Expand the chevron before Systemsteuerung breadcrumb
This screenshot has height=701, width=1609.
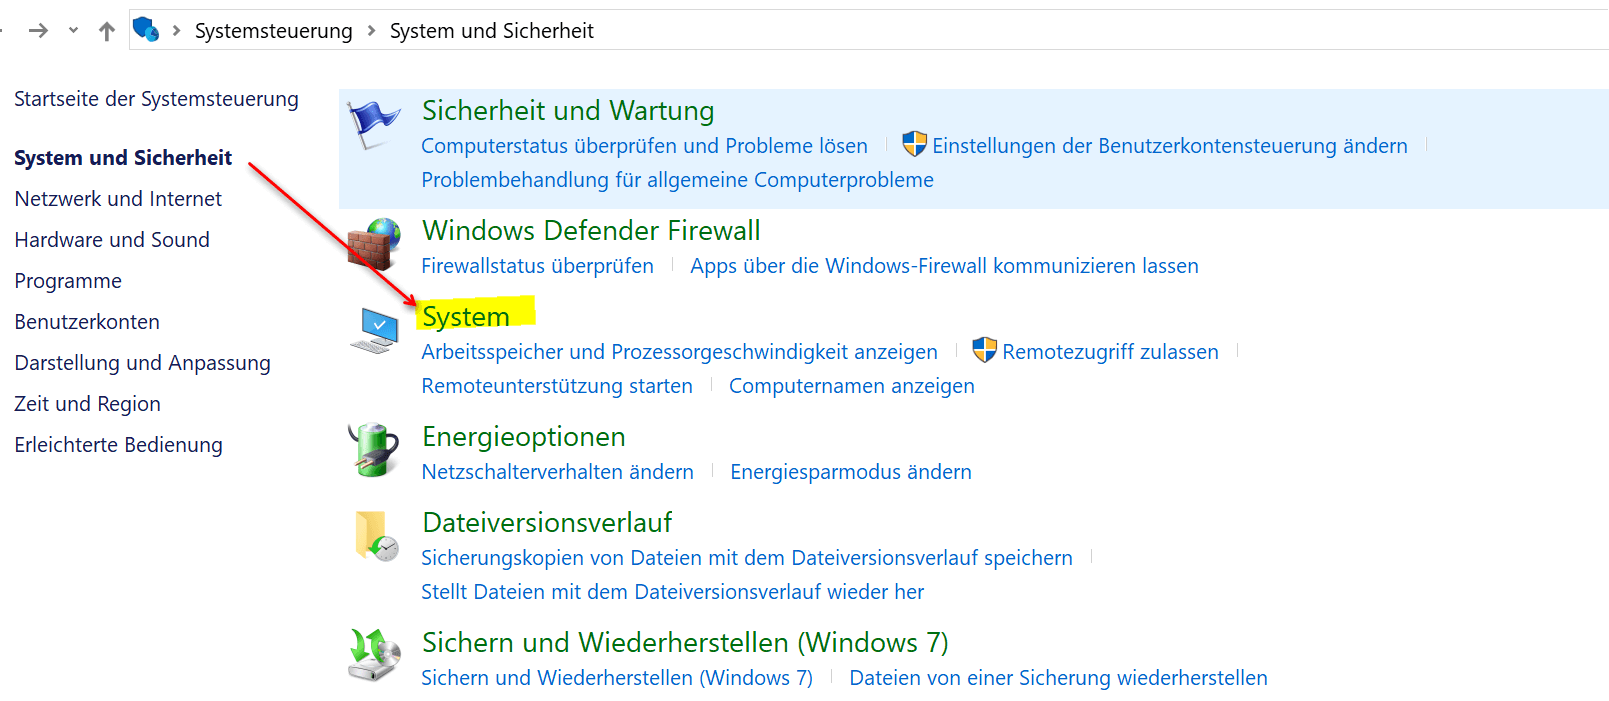point(177,31)
